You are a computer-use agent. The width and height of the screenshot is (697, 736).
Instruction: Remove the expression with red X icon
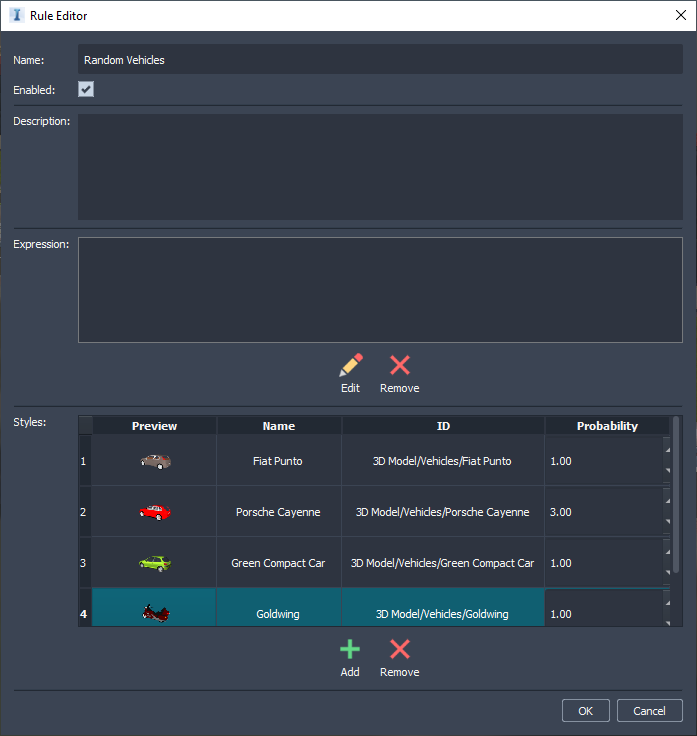pos(399,366)
